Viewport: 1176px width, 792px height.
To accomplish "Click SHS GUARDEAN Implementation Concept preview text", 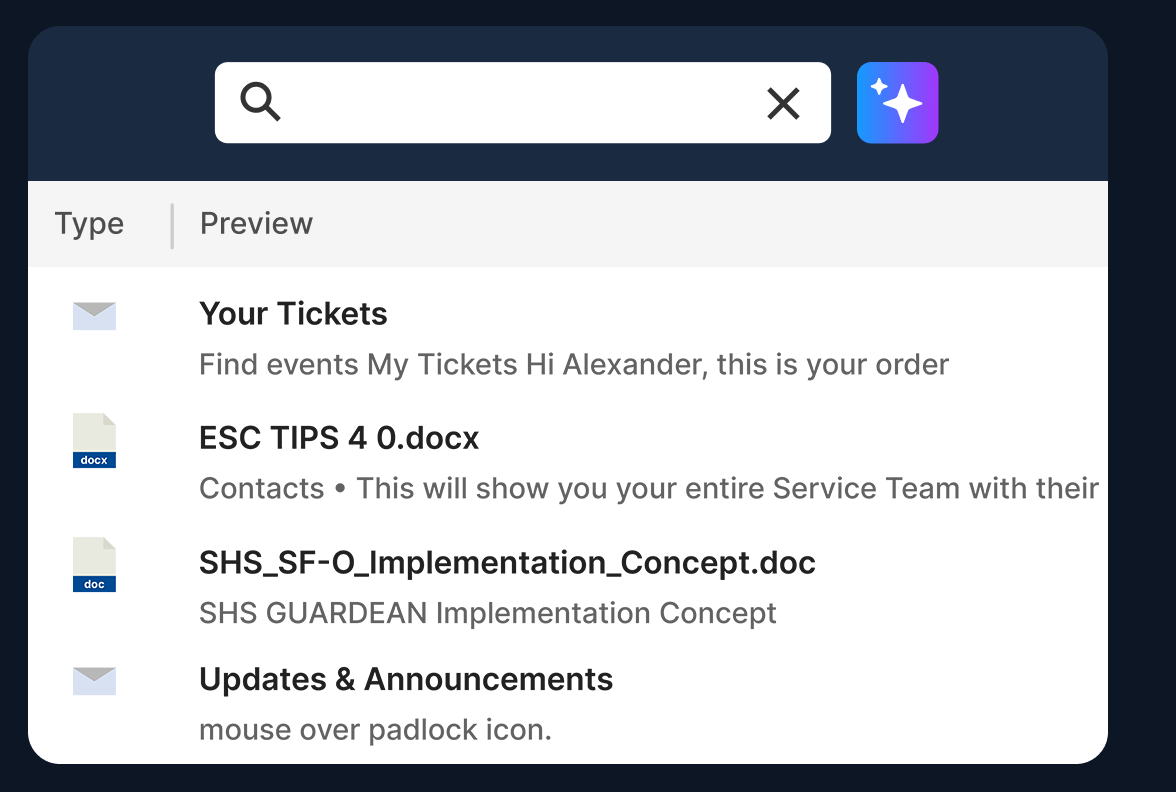I will pyautogui.click(x=488, y=614).
